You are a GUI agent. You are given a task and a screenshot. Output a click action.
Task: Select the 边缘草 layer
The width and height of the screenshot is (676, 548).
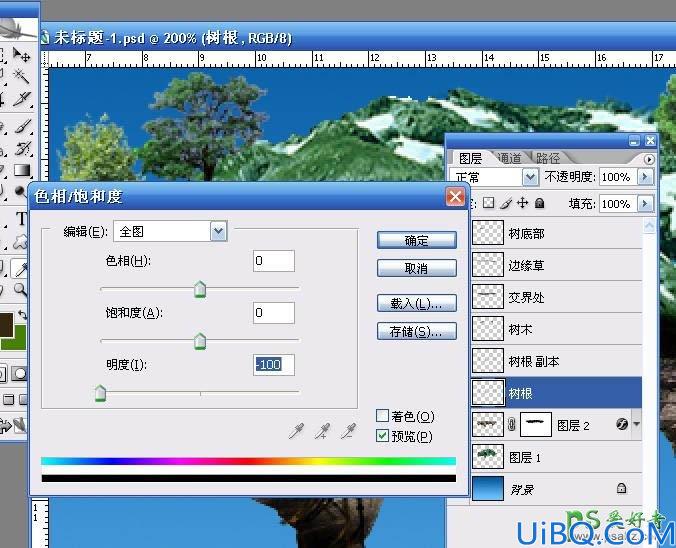(x=557, y=265)
